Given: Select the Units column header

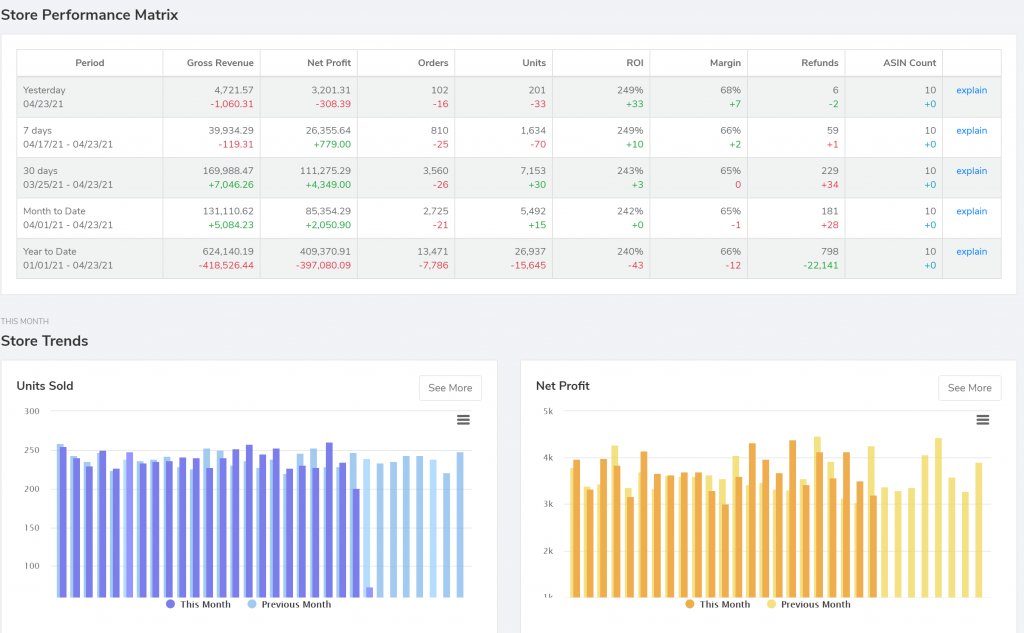Looking at the screenshot, I should coord(504,63).
